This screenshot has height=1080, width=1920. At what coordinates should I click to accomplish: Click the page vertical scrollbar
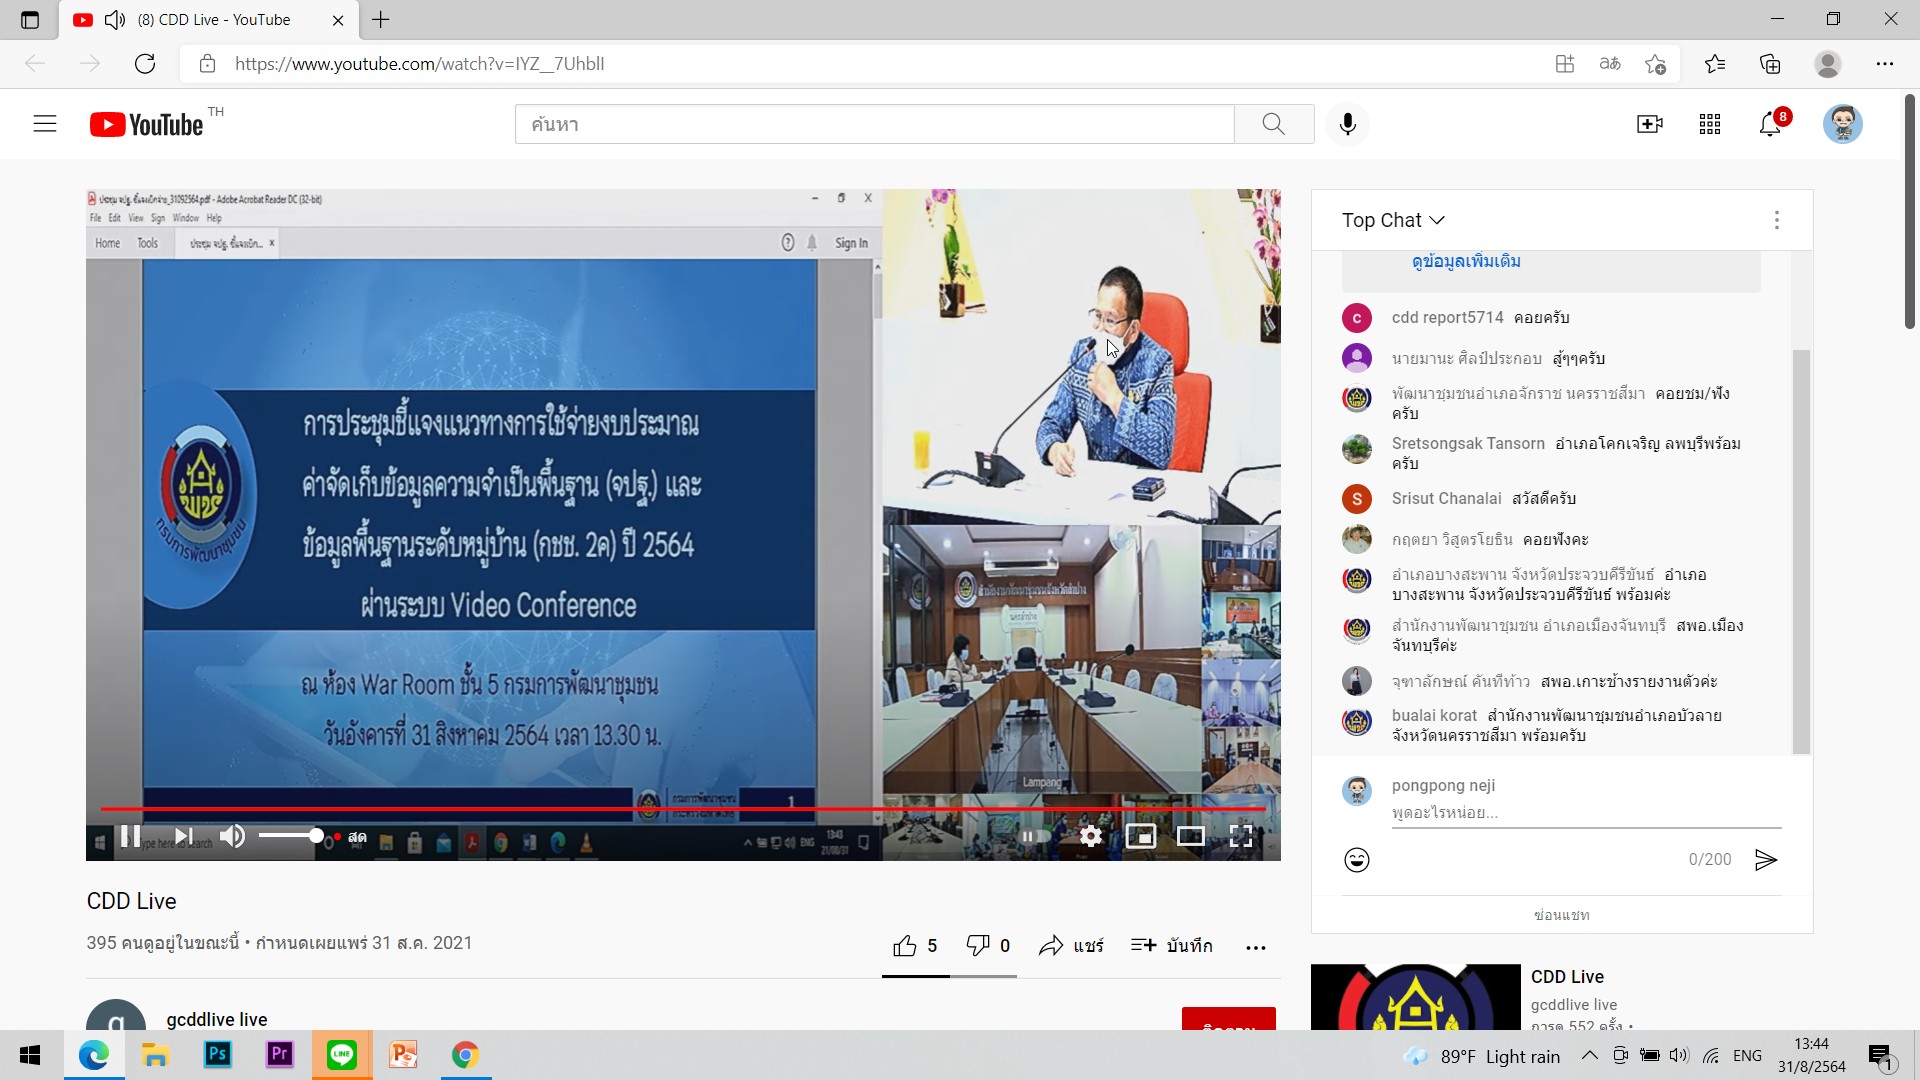coord(1909,210)
